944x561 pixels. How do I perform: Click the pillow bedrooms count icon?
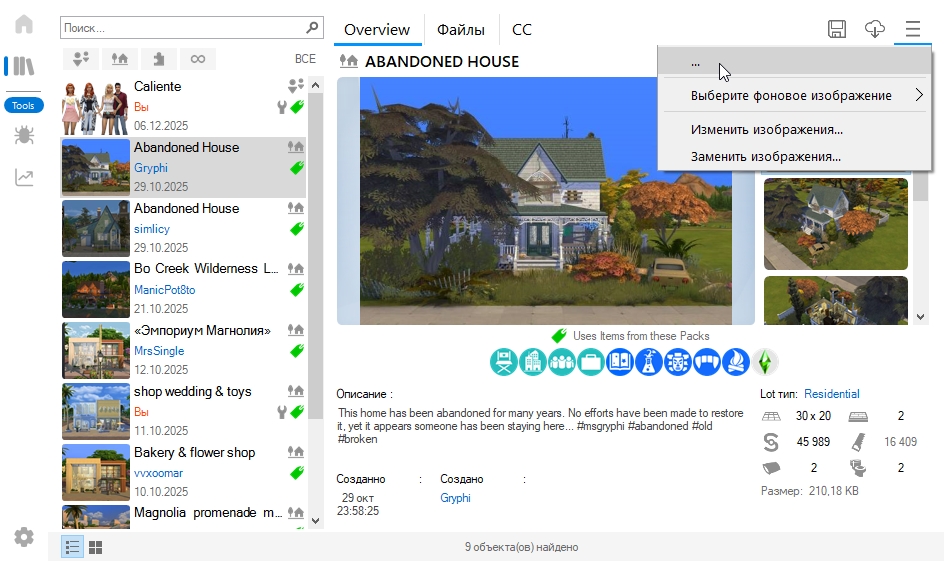pos(771,468)
